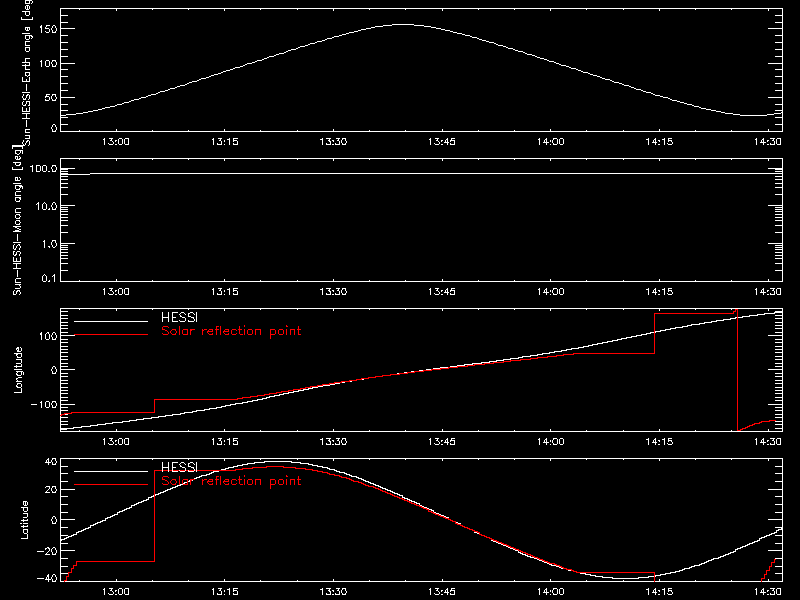Click 14:15 label under Longitude plot

coord(659,442)
